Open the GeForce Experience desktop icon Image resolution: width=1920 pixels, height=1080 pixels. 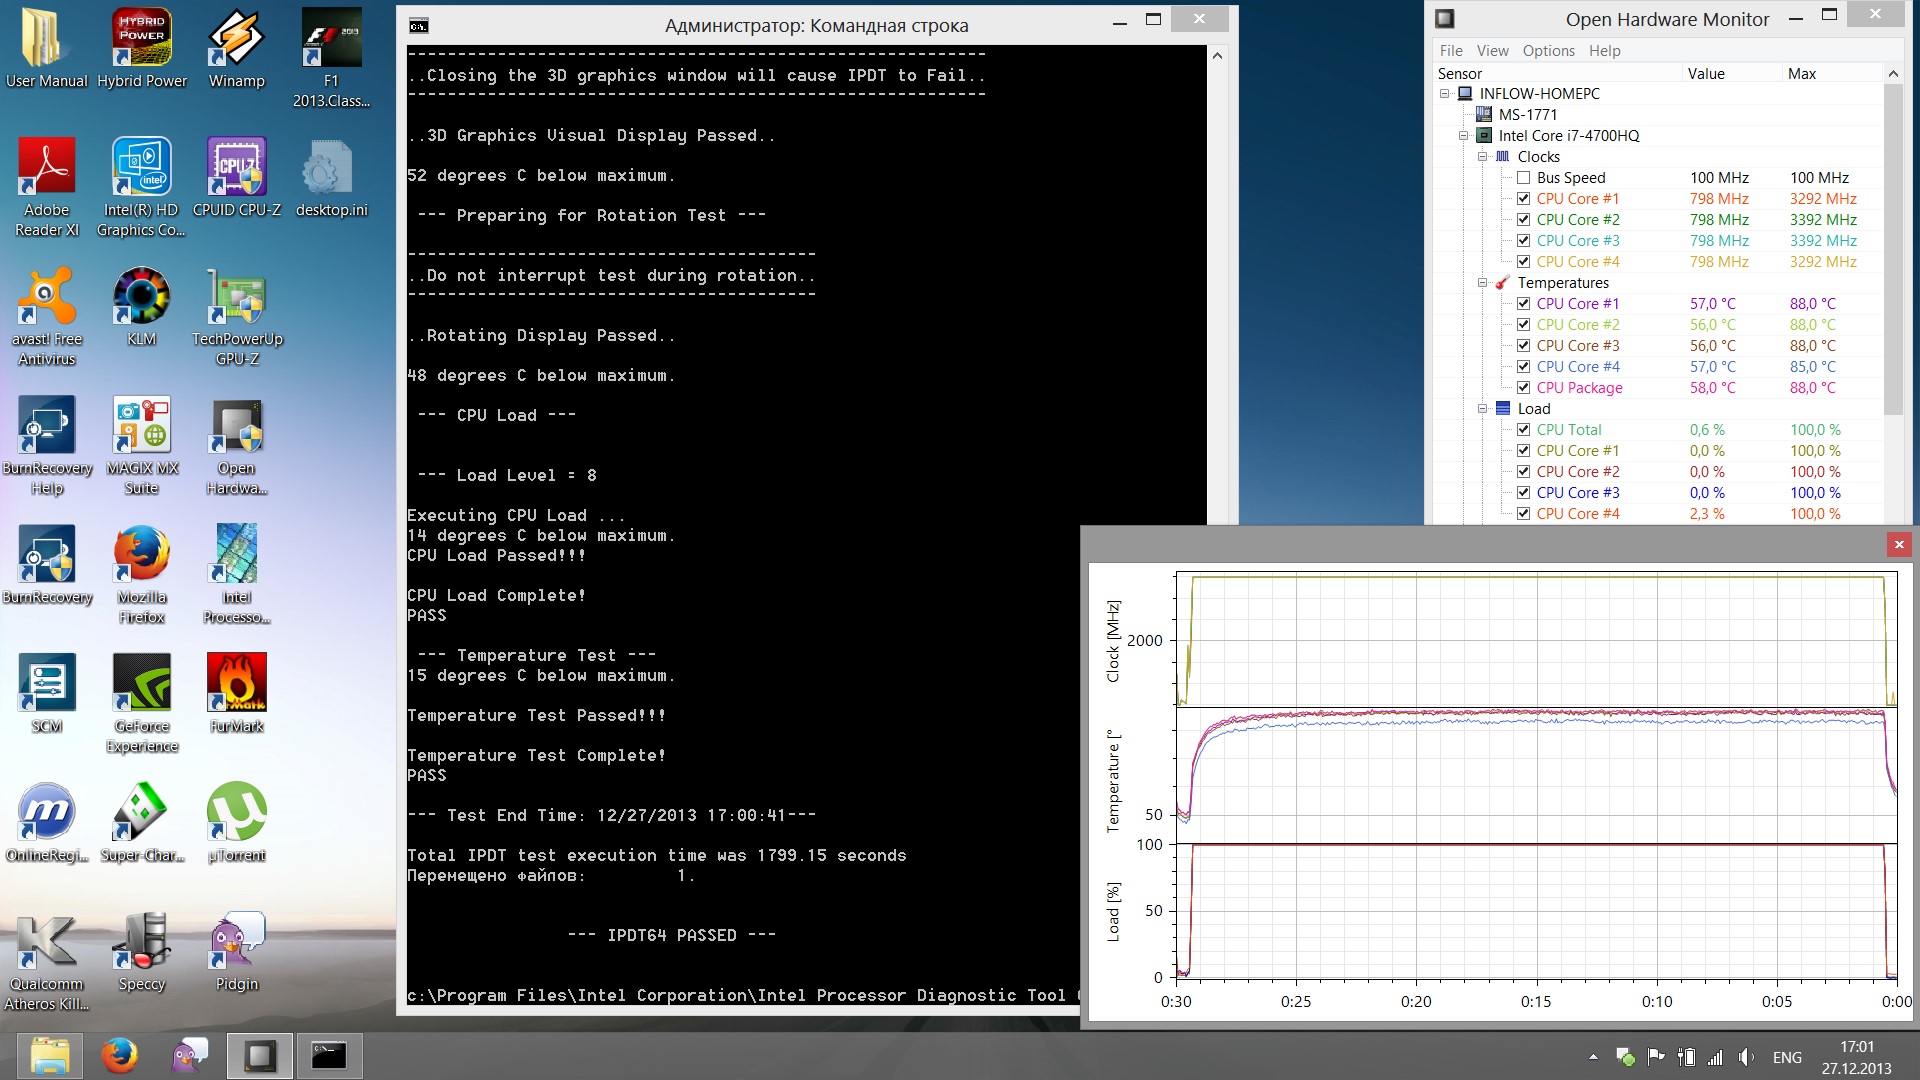[142, 684]
